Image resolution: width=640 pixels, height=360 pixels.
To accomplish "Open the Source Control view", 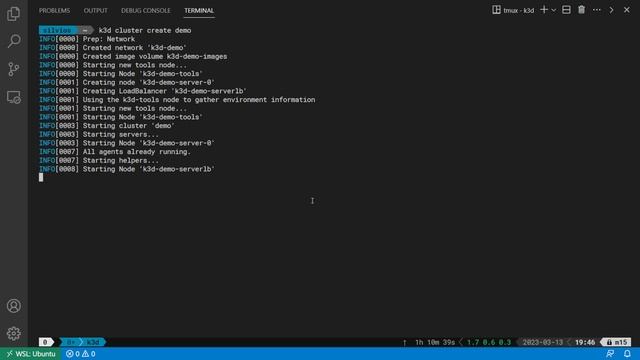I will point(13,69).
